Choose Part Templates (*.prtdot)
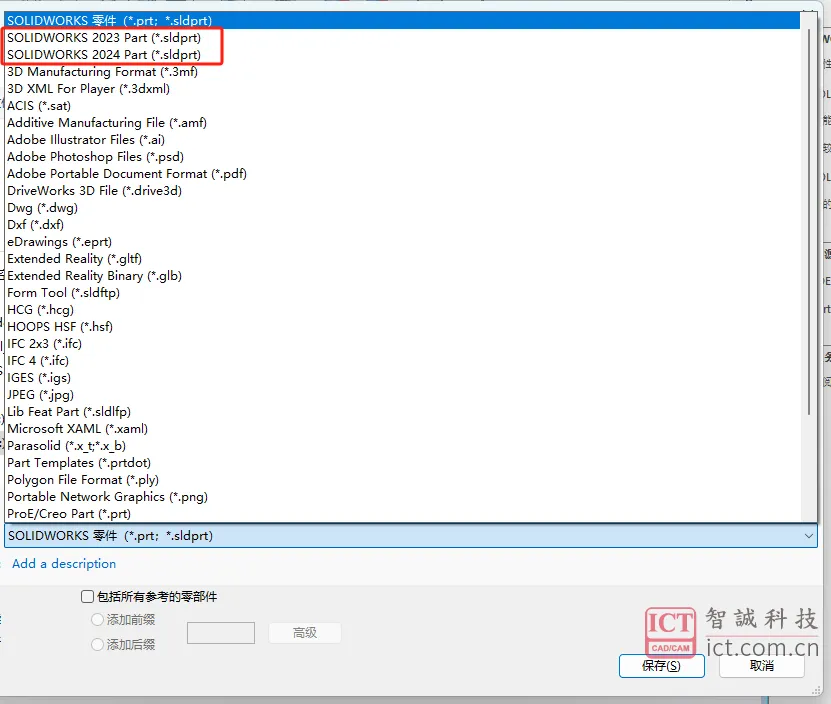This screenshot has width=831, height=704. coord(402,462)
